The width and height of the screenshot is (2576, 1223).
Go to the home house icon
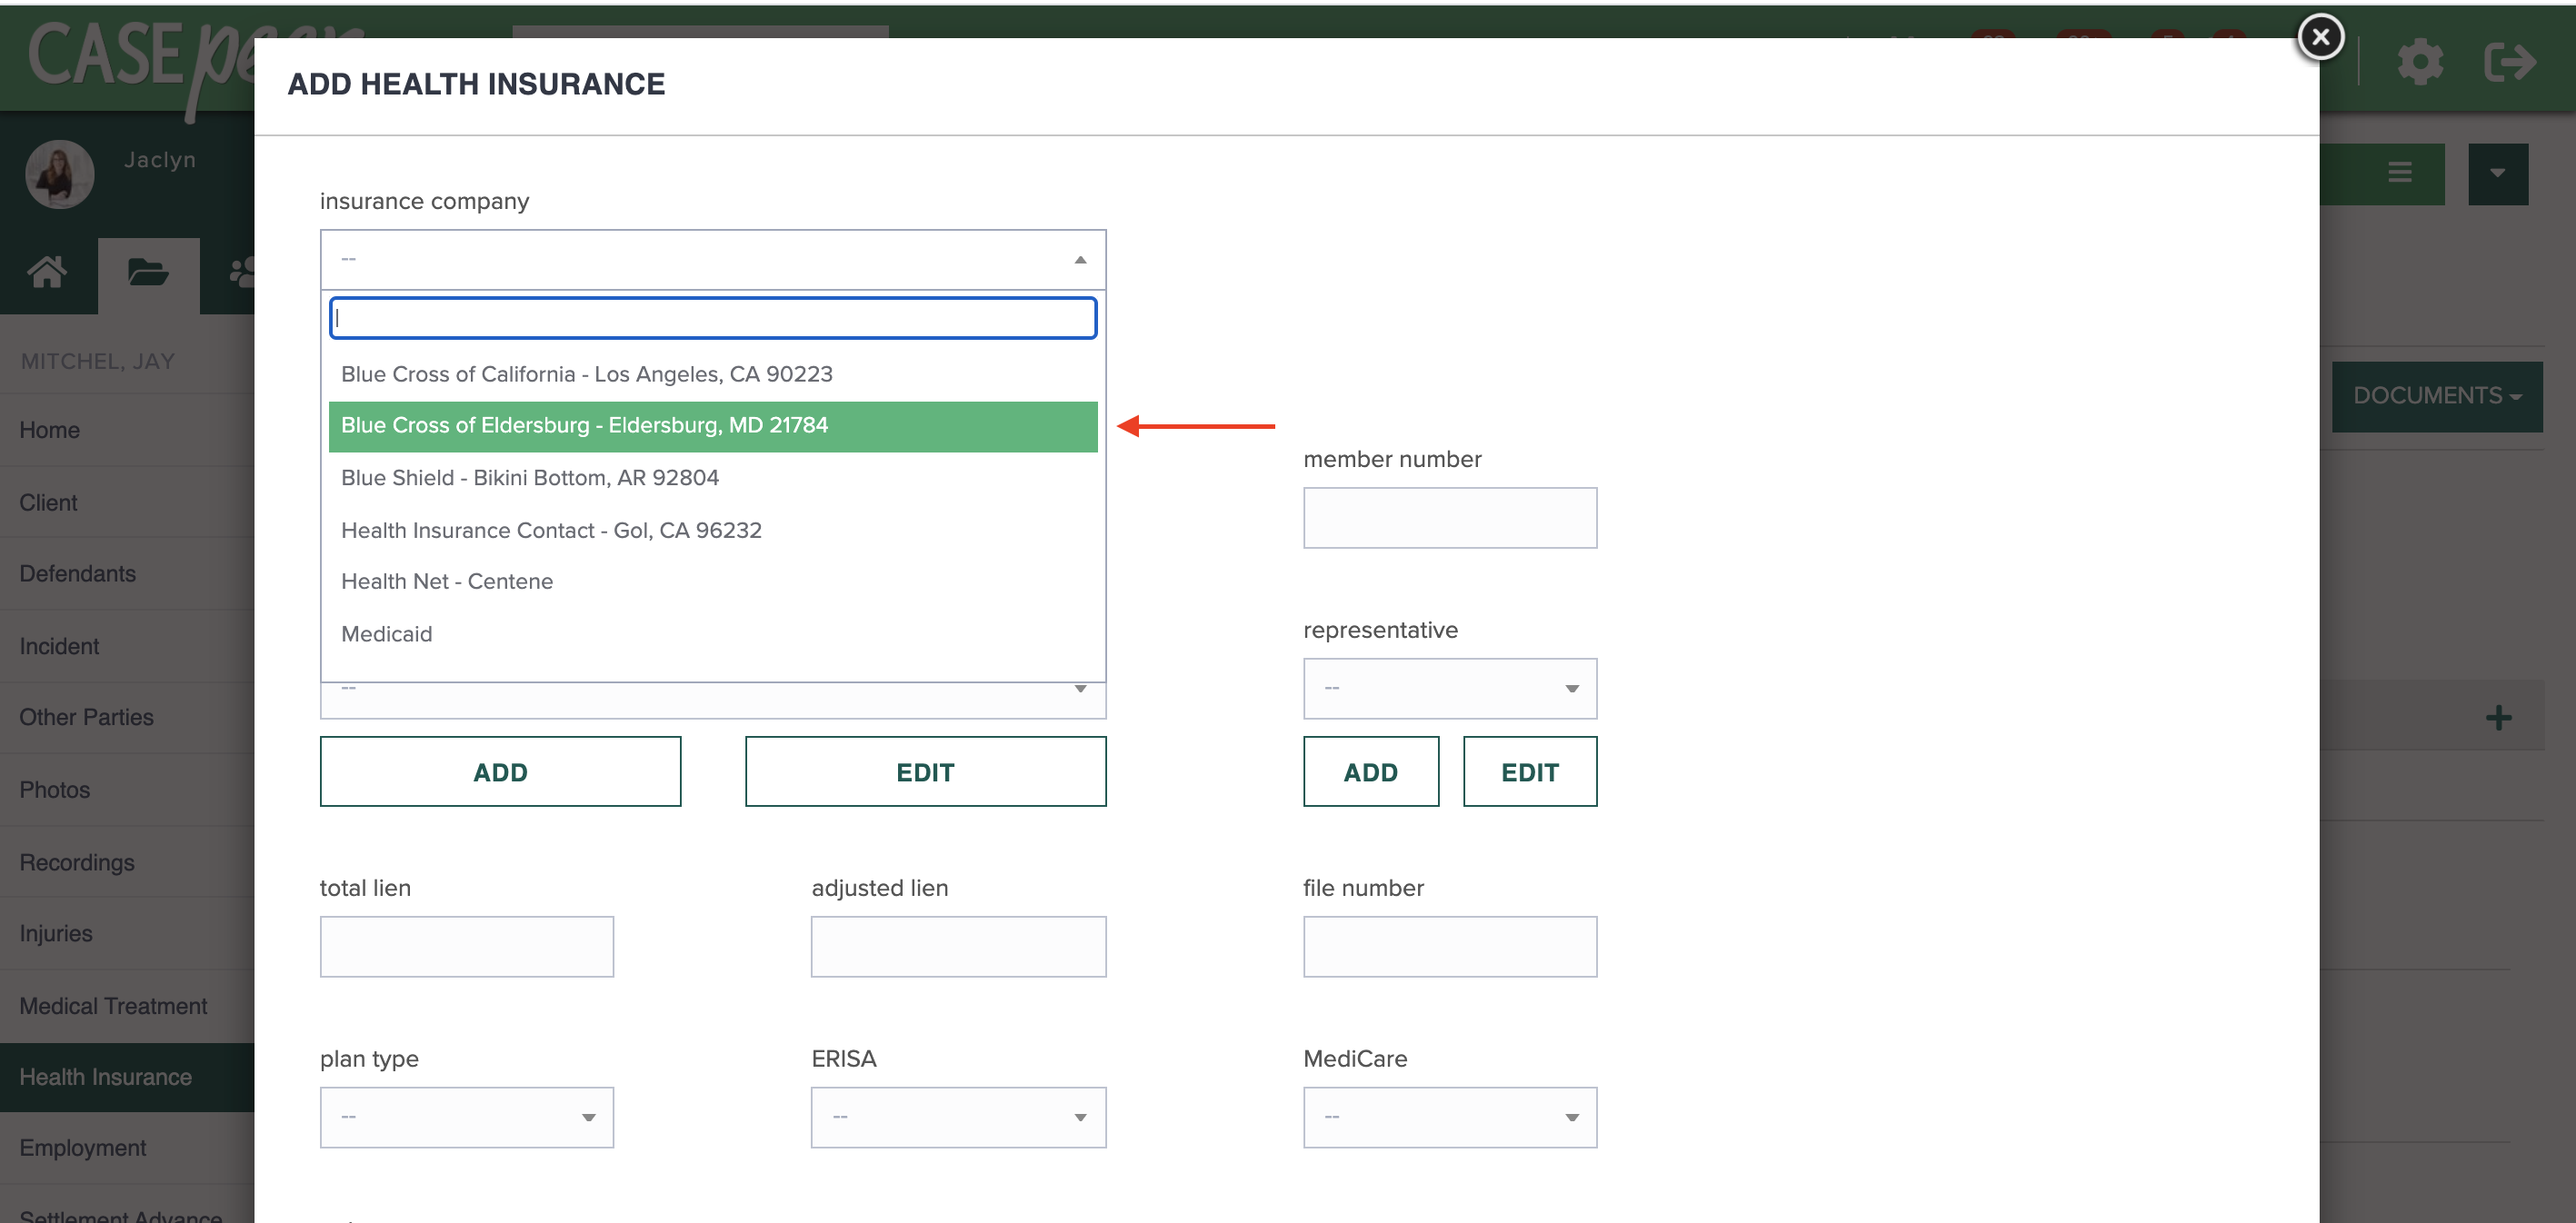pos(47,271)
